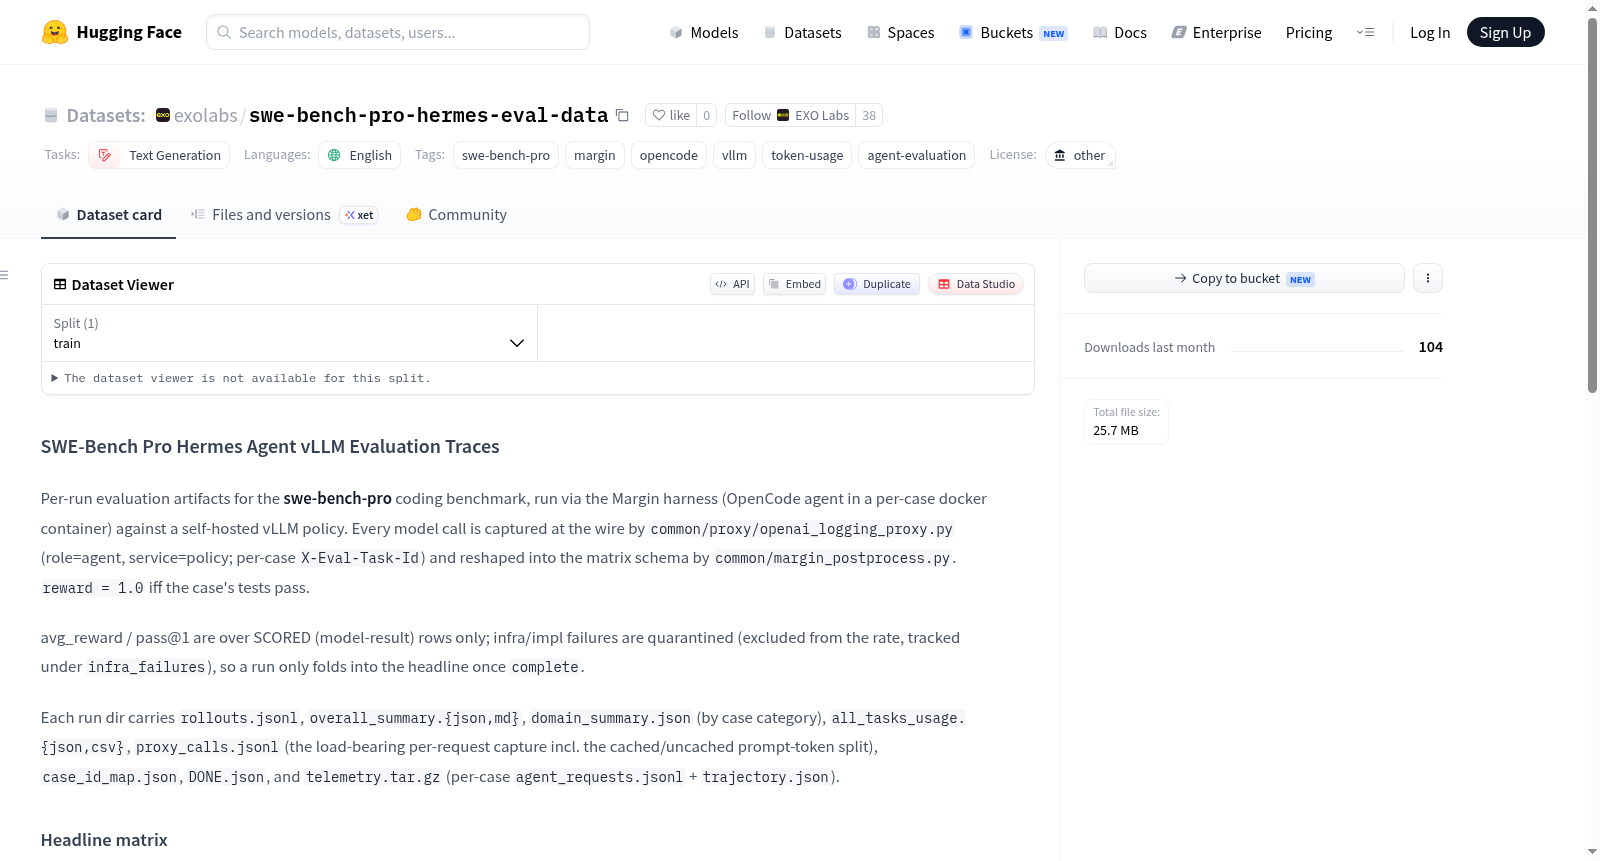The height and width of the screenshot is (861, 1600).
Task: Open the API button in Dataset Viewer
Action: click(x=732, y=284)
